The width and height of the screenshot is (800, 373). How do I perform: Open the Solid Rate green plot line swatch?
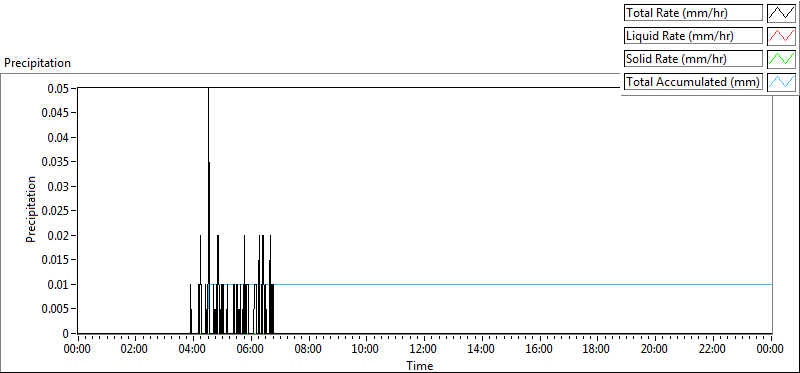click(781, 59)
